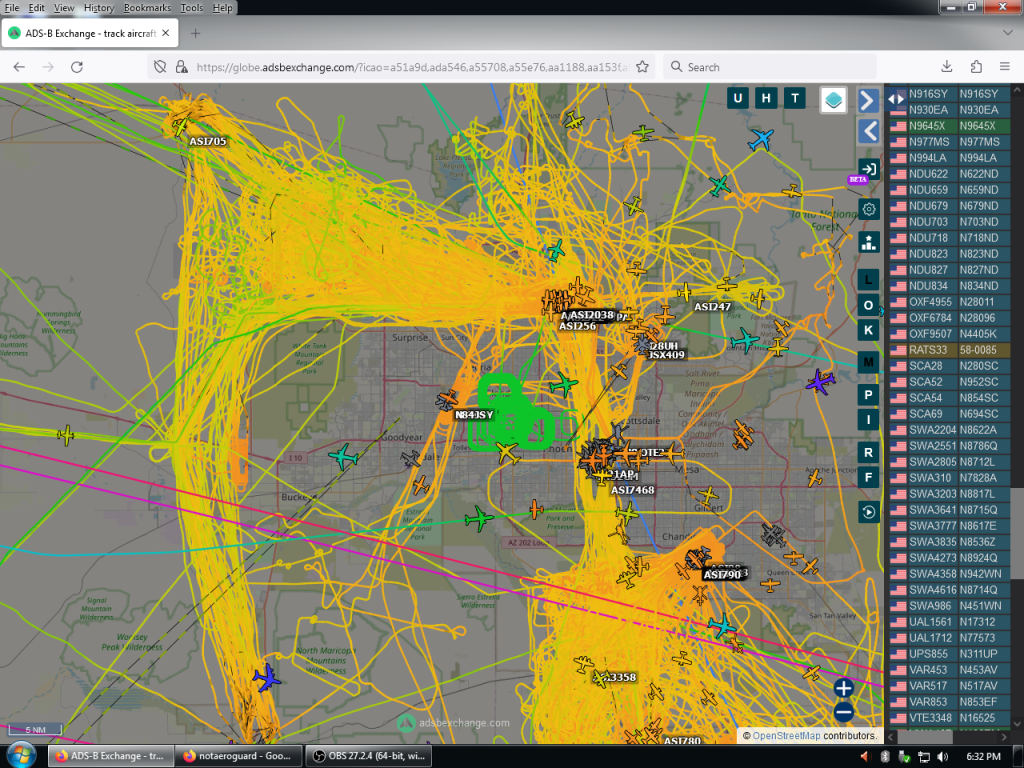Click the ASI247 aircraft label on map
The image size is (1024, 768).
coord(712,306)
